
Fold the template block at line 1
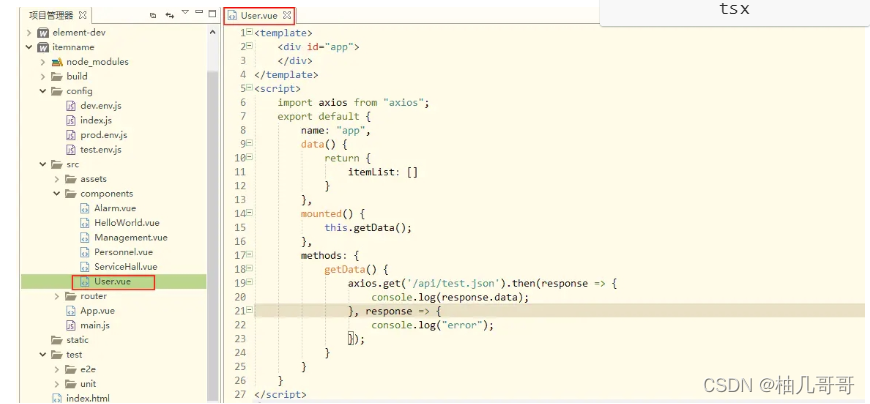[x=249, y=32]
